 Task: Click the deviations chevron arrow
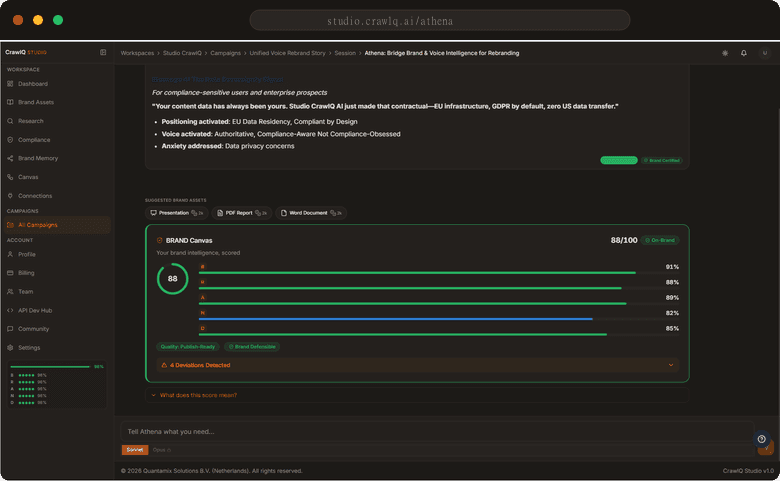[x=671, y=365]
